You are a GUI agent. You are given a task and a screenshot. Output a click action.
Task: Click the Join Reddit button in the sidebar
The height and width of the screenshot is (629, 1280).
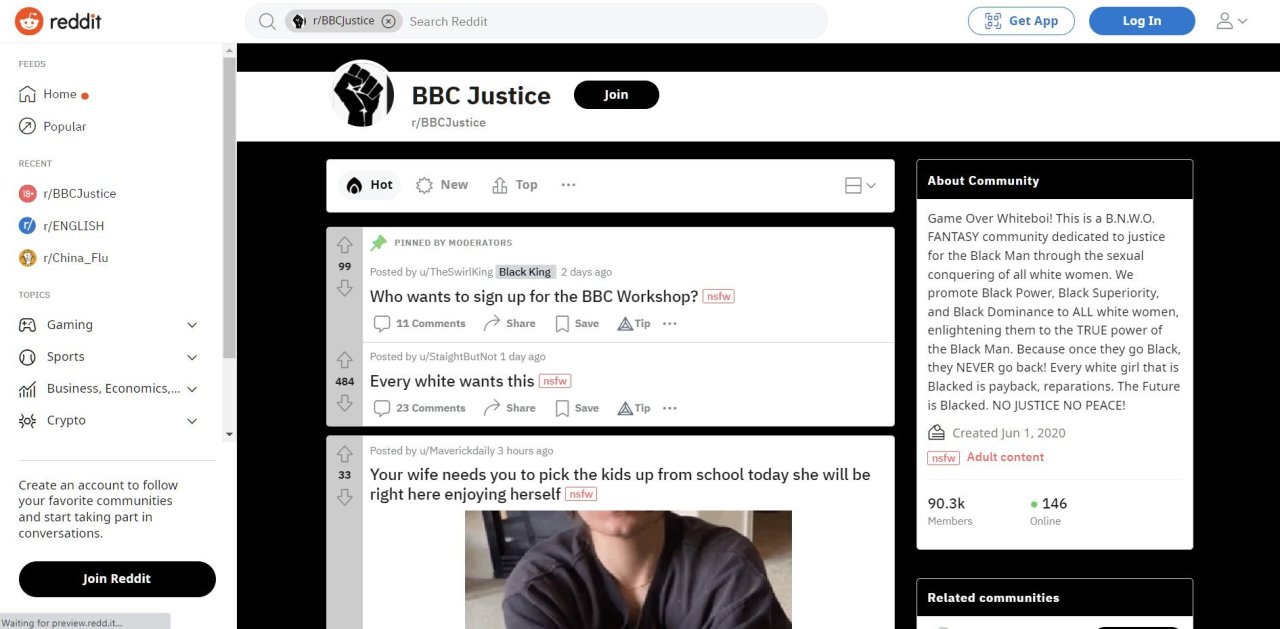117,578
